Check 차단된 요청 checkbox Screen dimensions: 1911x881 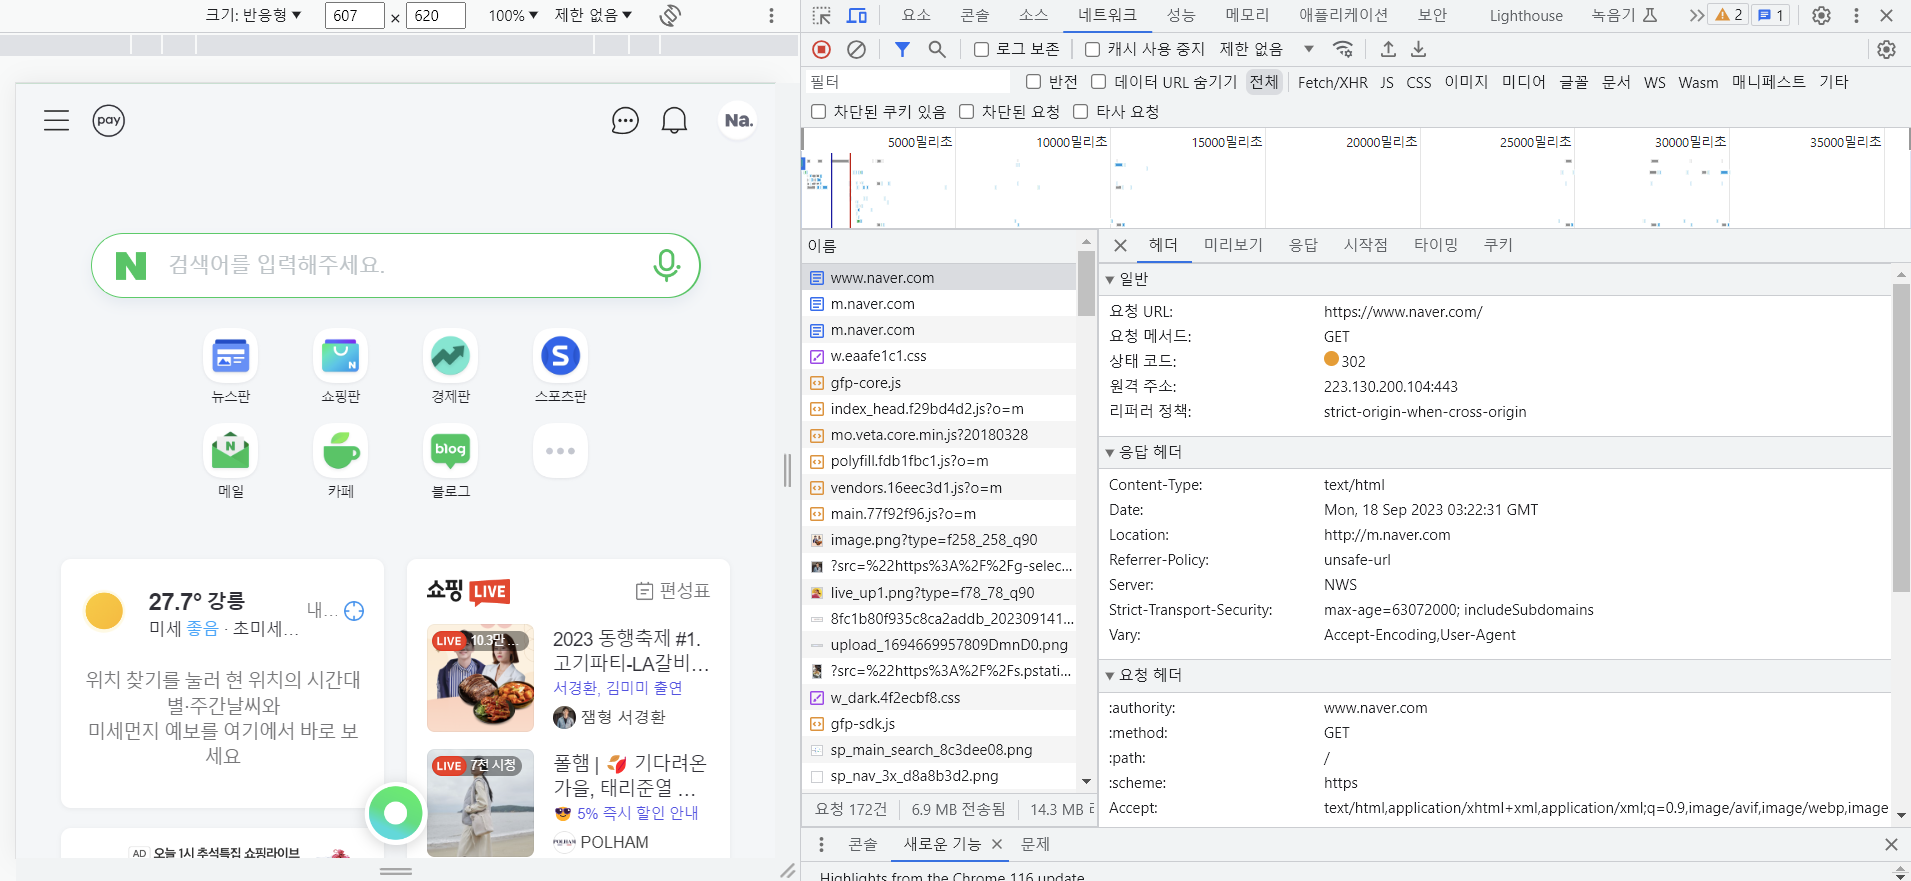[966, 112]
